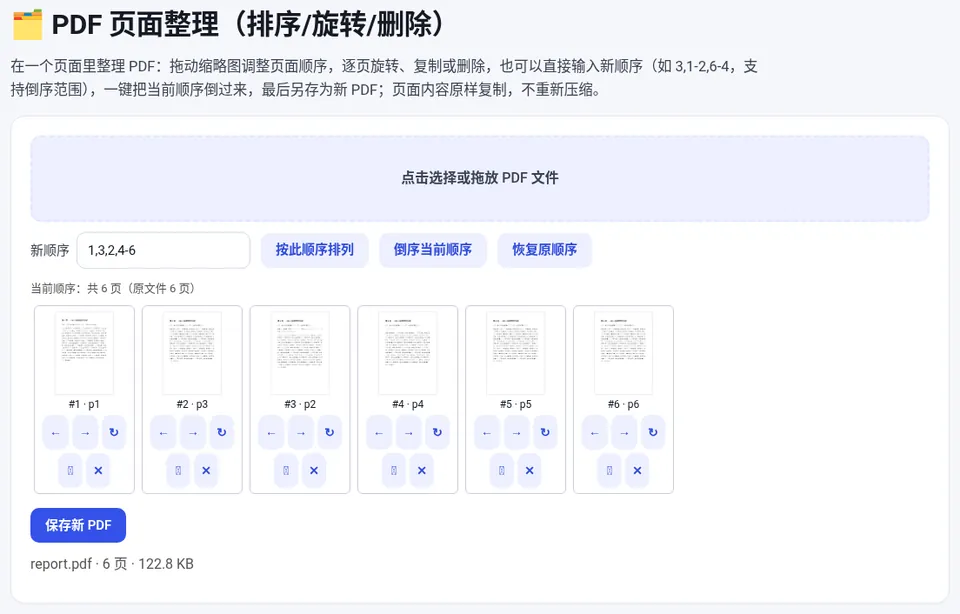Viewport: 960px width, 614px height.
Task: Delete page #5 · p5
Action: (529, 471)
